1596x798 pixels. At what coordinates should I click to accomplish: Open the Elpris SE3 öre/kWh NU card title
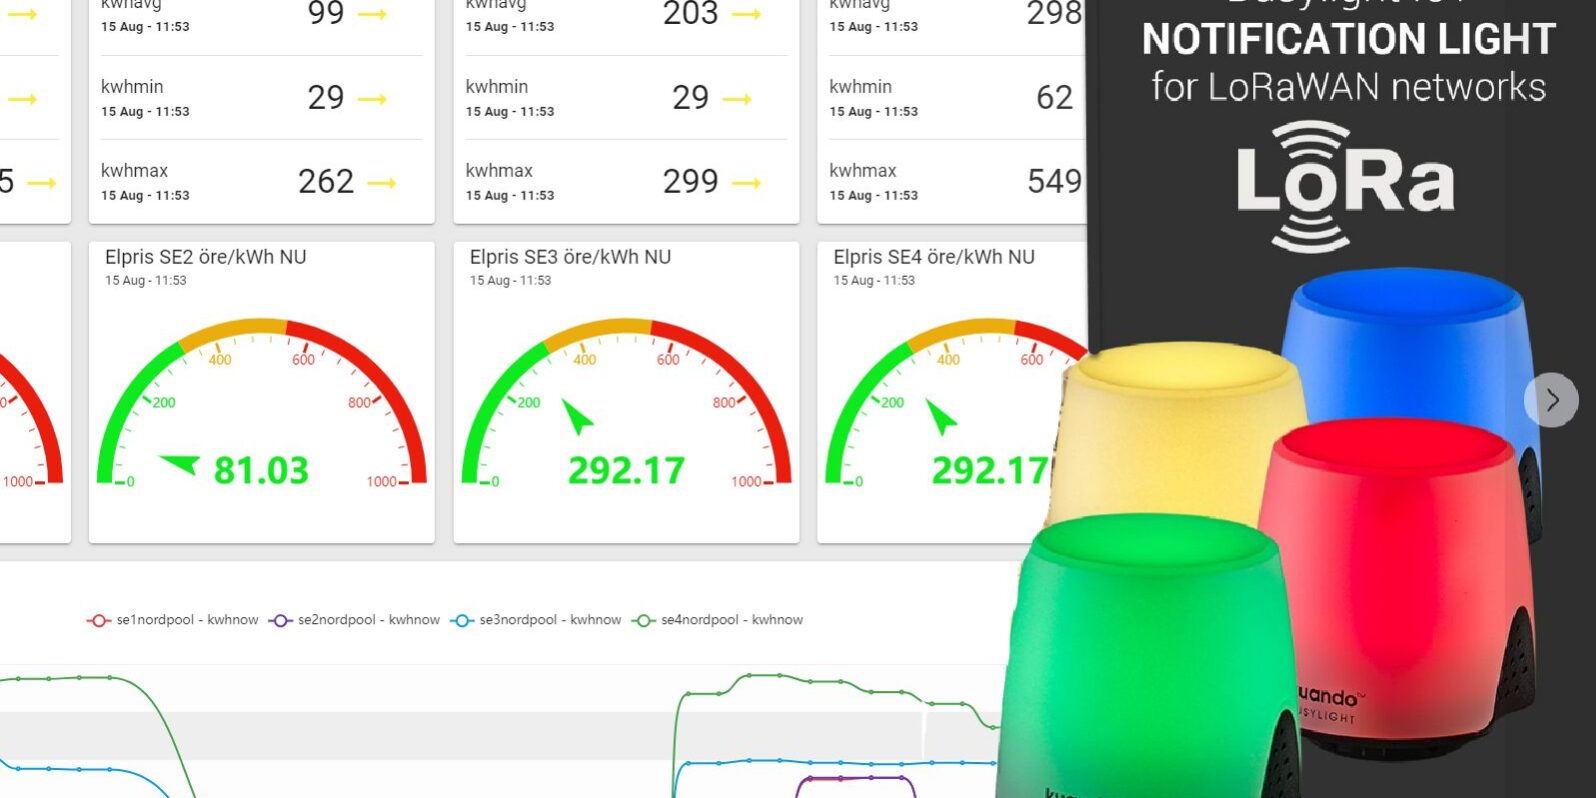[570, 257]
